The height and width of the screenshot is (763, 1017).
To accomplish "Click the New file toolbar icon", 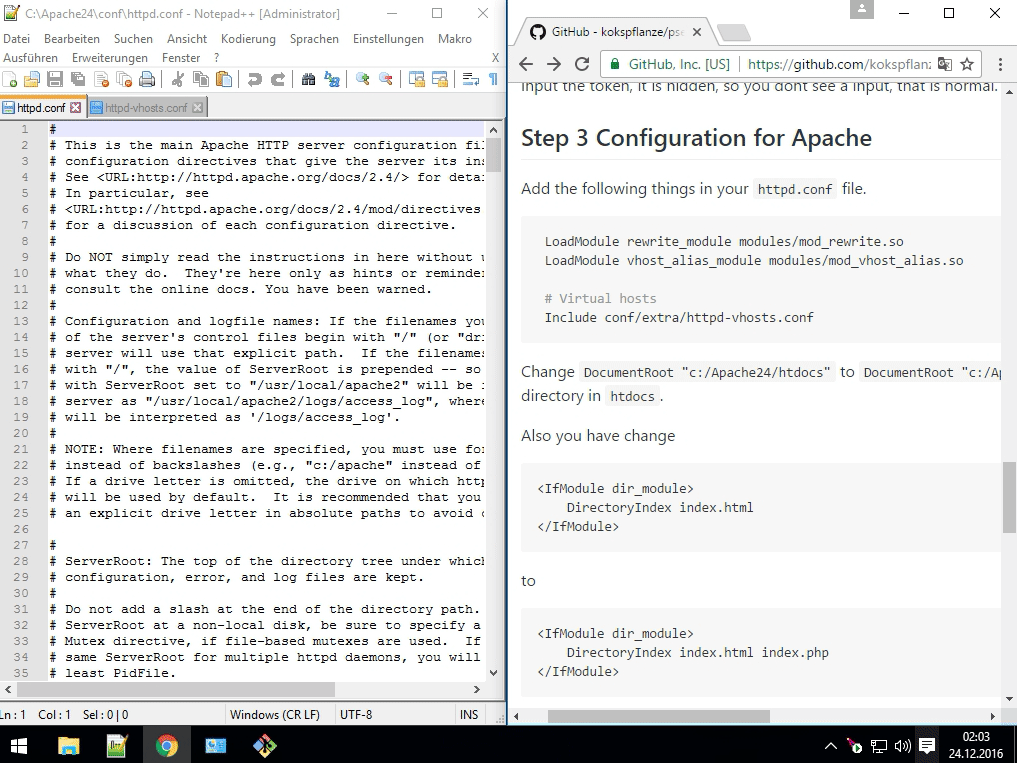I will point(10,79).
